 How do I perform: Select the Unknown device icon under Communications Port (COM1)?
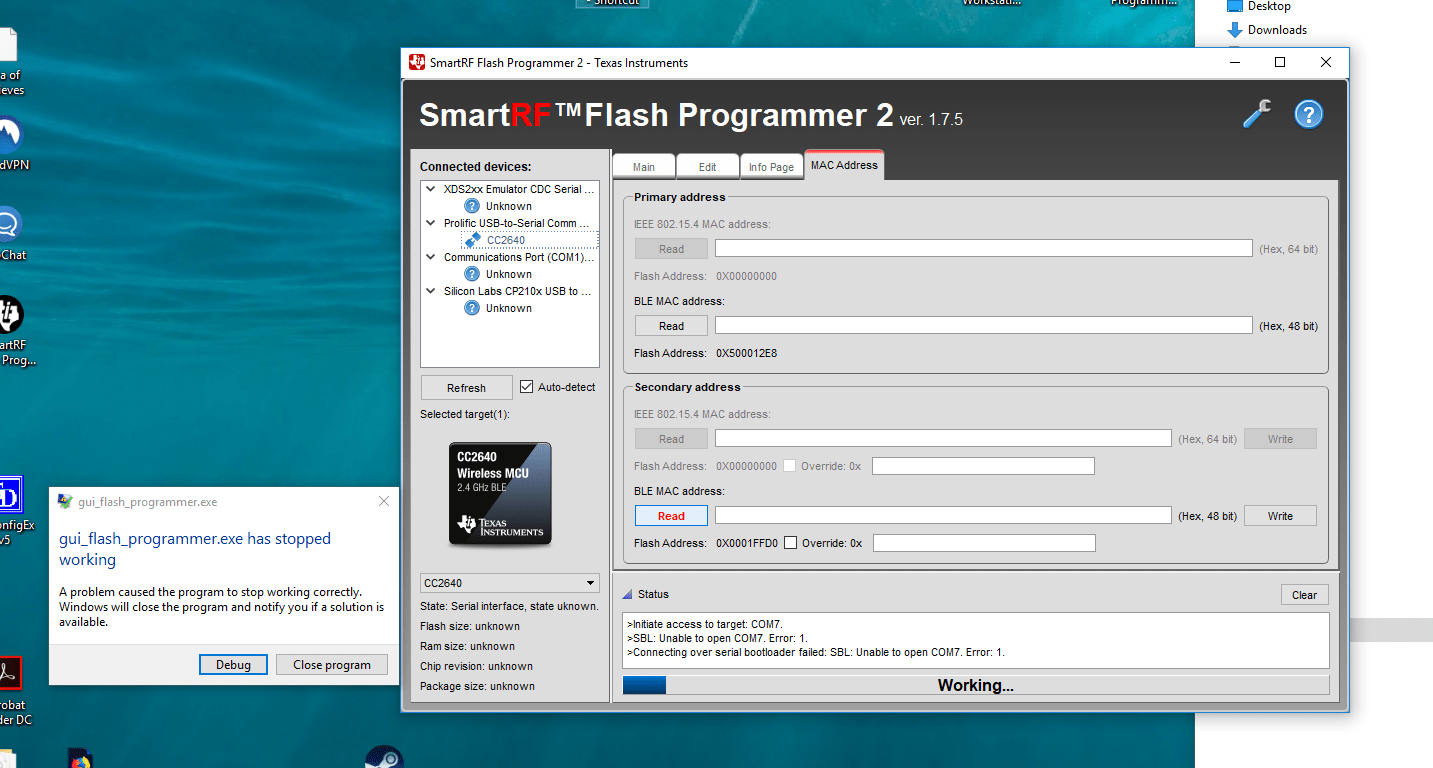472,274
